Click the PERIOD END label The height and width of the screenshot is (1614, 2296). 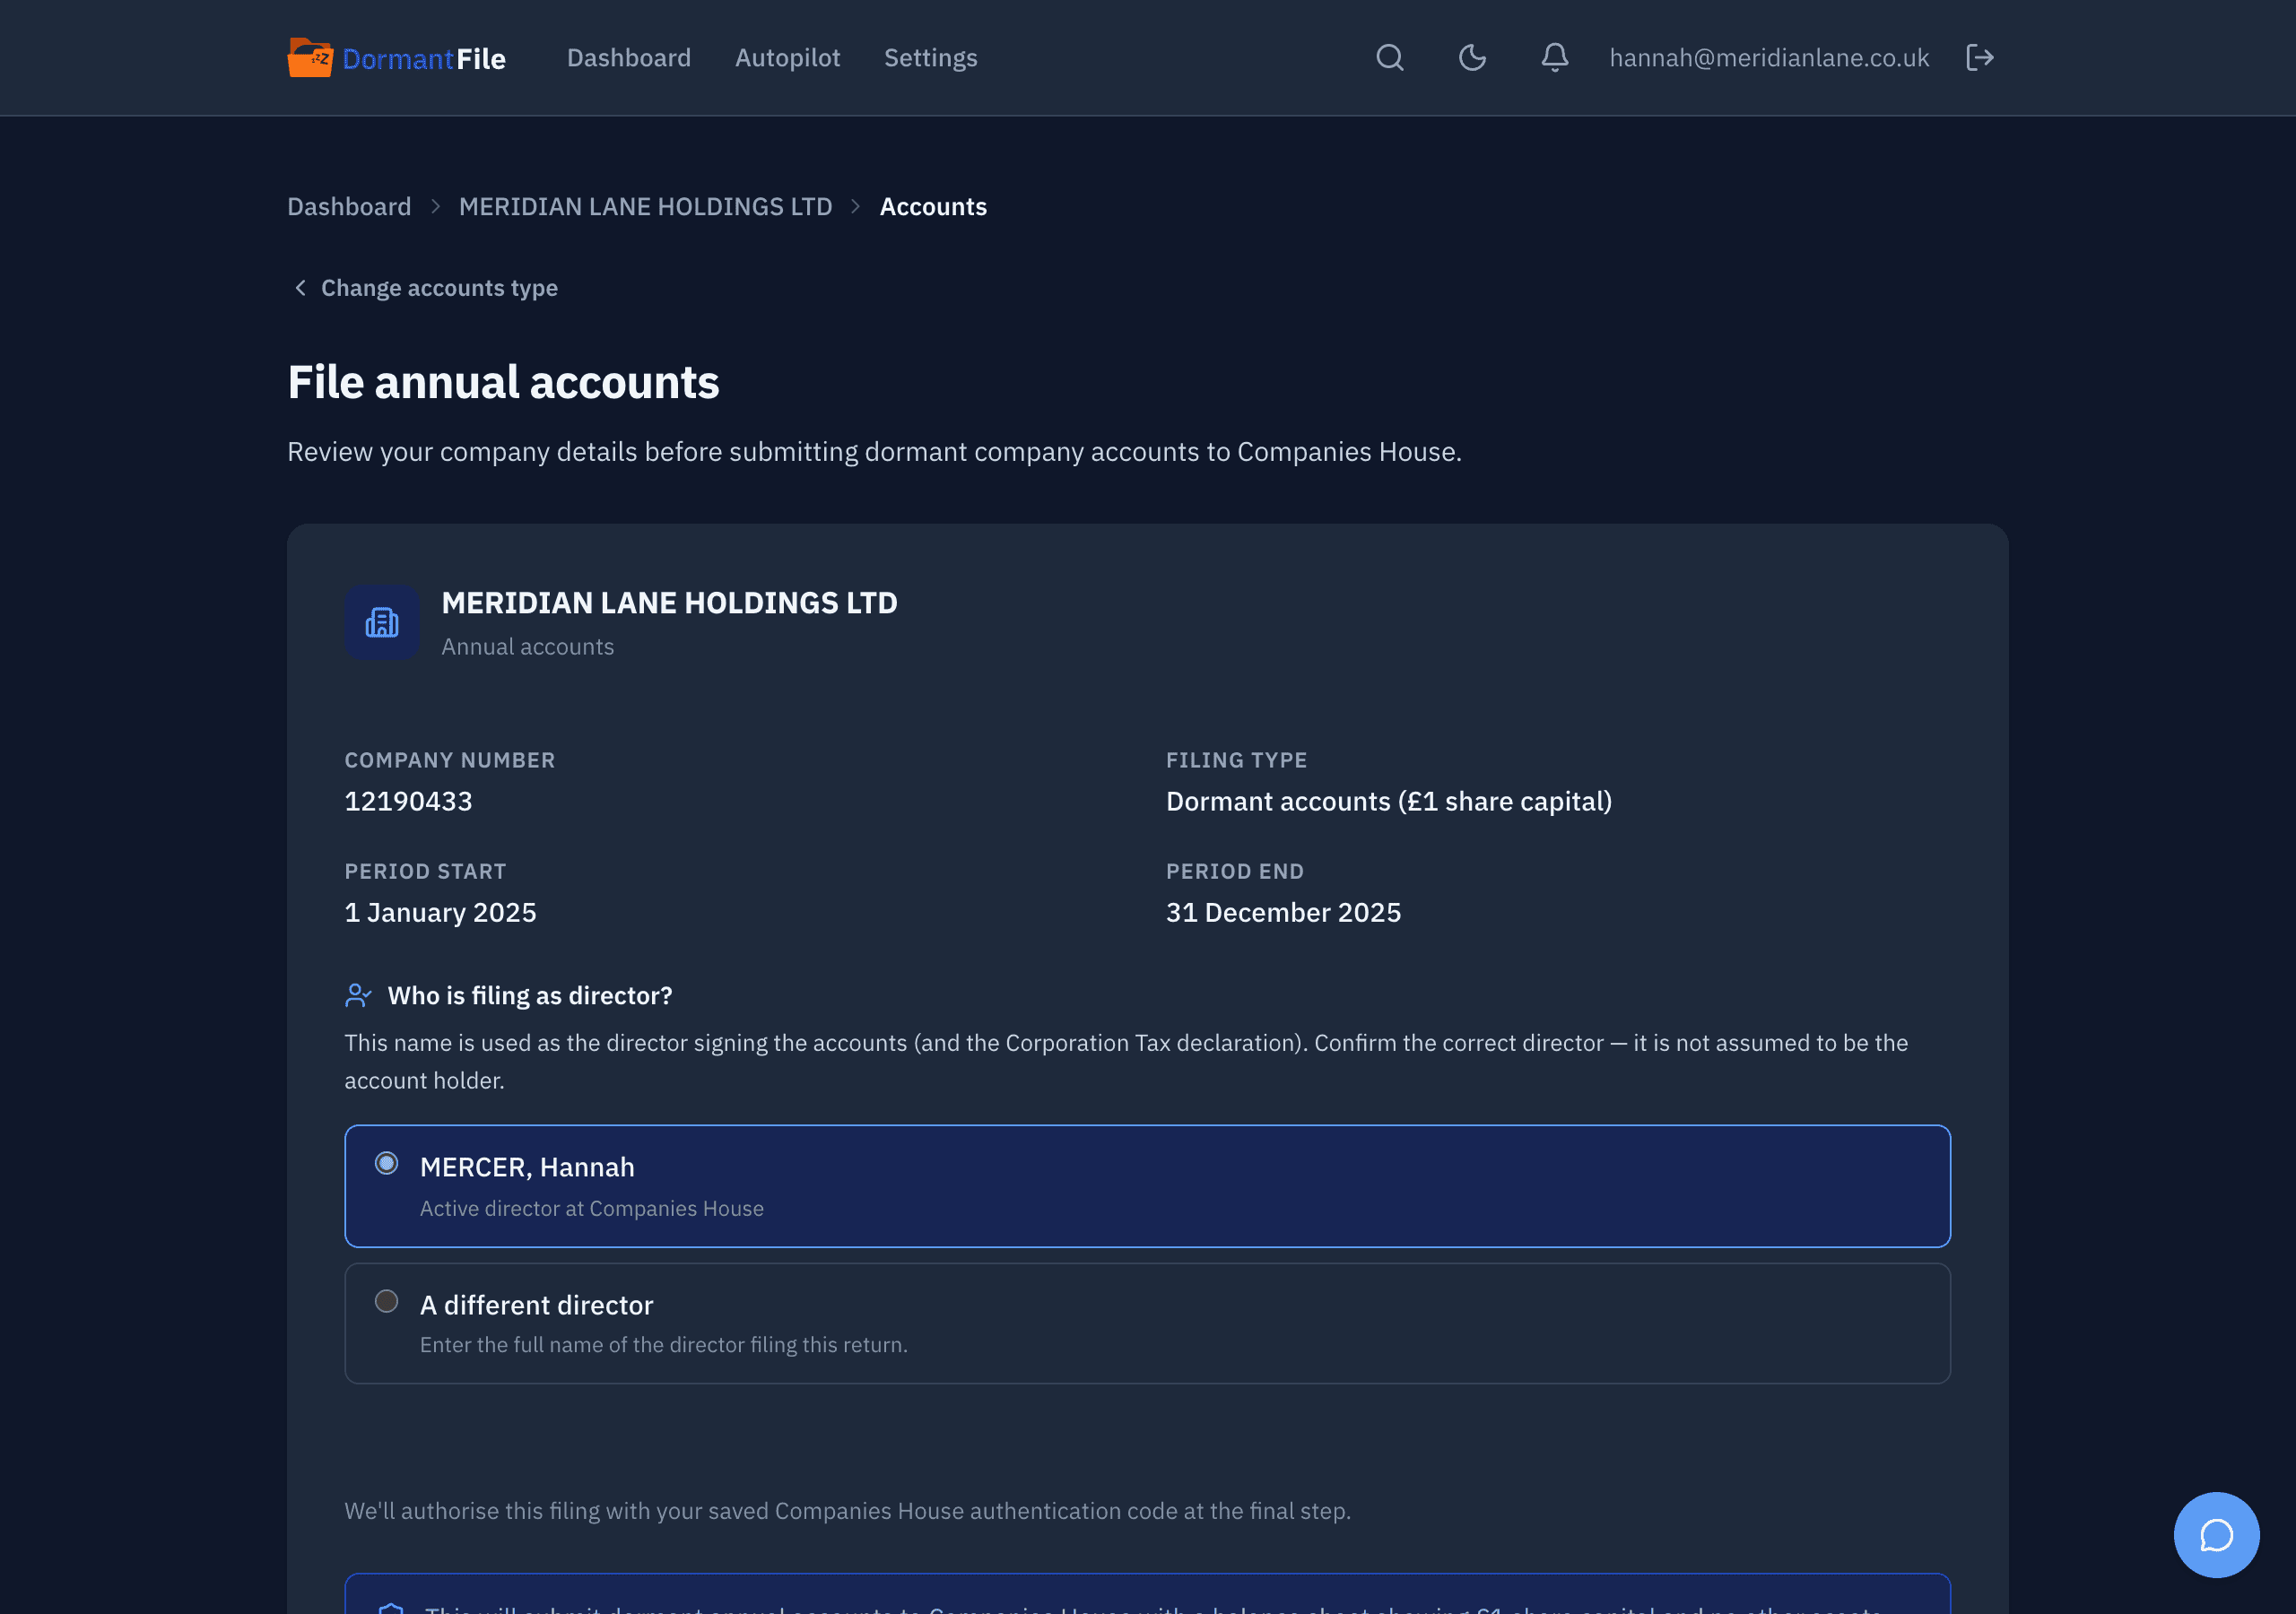1235,871
